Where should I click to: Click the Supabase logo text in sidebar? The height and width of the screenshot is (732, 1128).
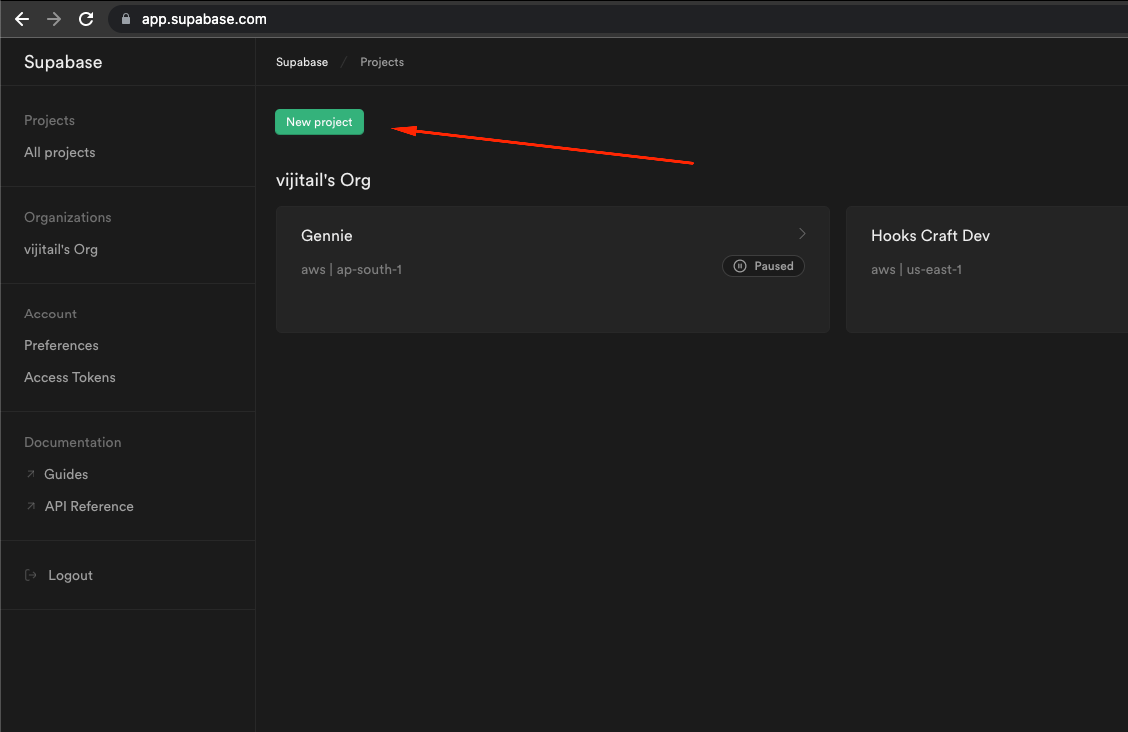[x=63, y=63]
